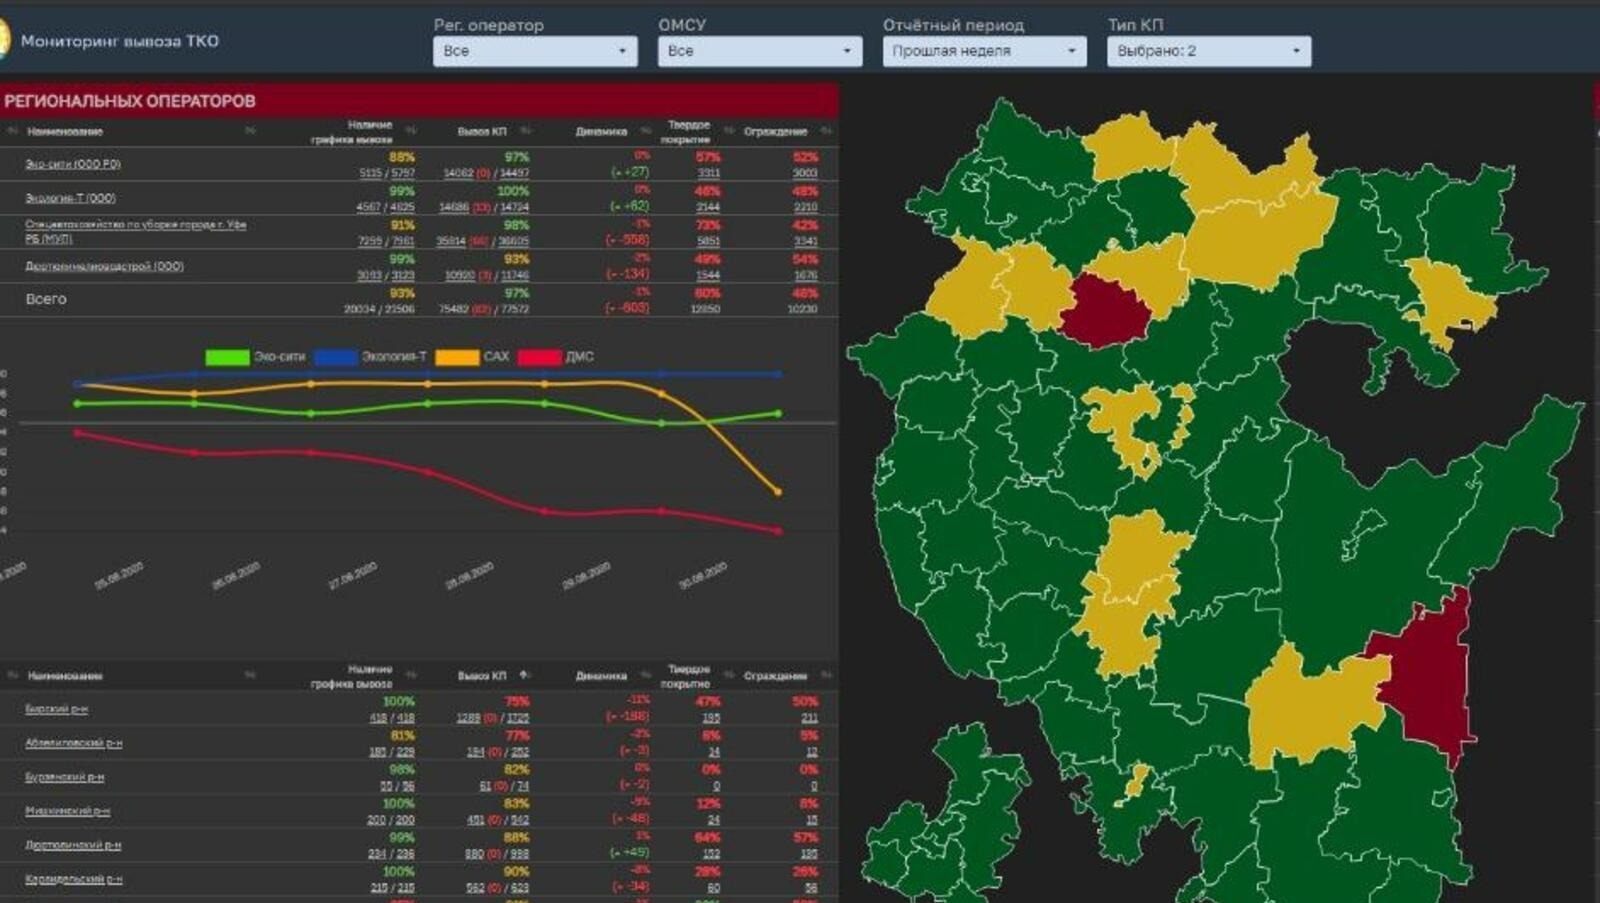Viewport: 1600px width, 903px height.
Task: Open the Эко-сити (ООО РО) operator link
Action: [73, 164]
